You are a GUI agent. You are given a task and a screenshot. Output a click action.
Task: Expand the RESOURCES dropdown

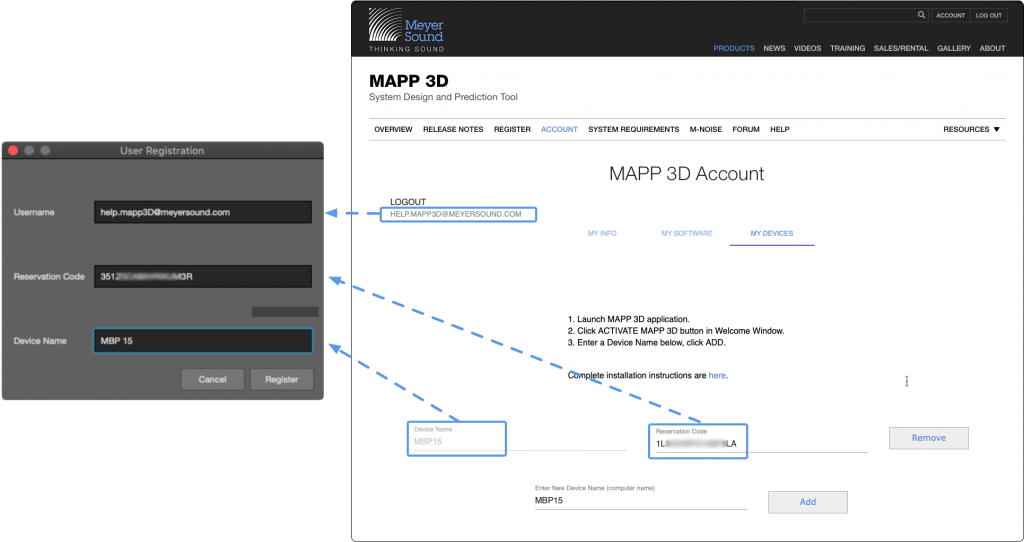[x=972, y=129]
